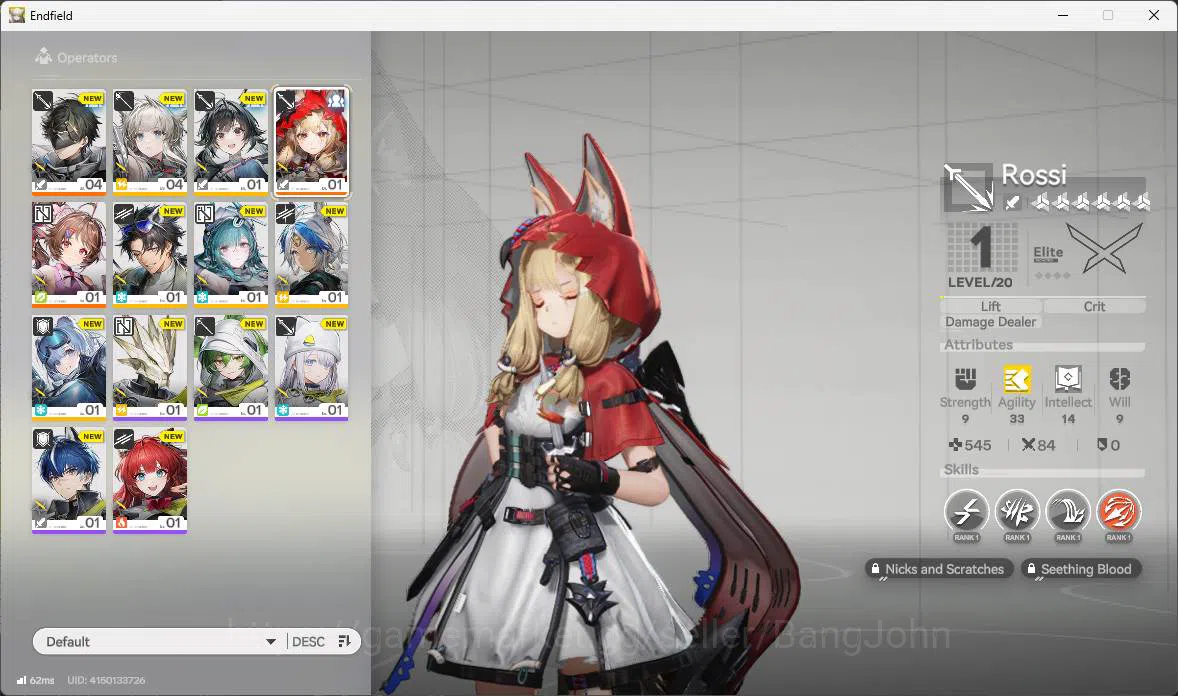Click the small weapon-type icon under Rossi's name
The width and height of the screenshot is (1178, 696).
(1013, 201)
